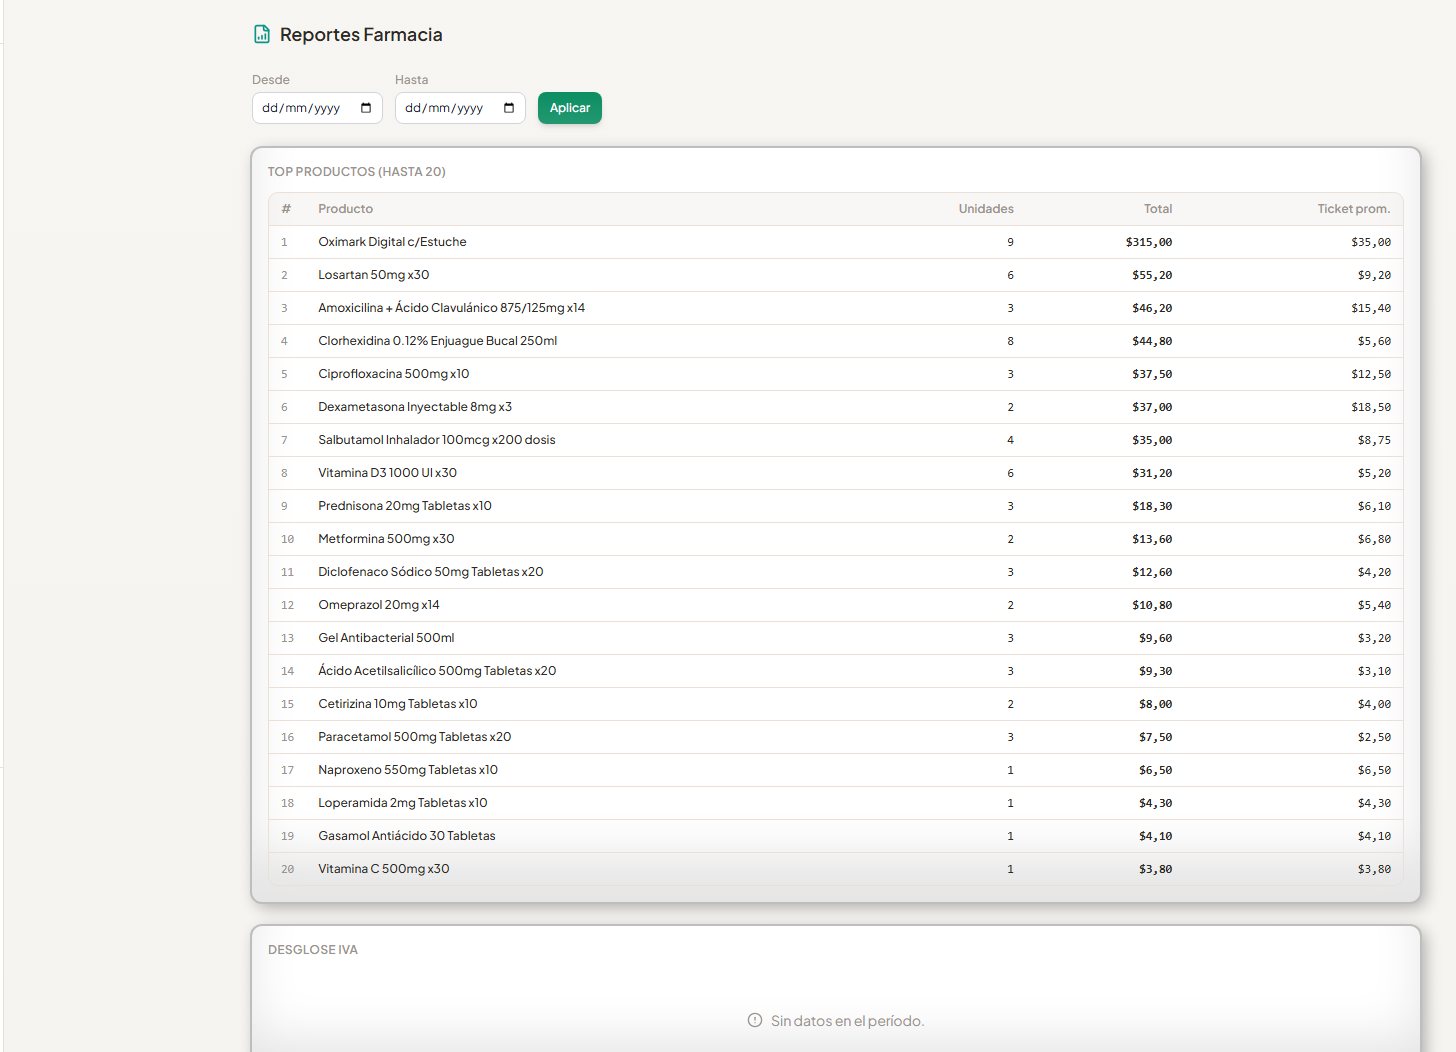Image resolution: width=1456 pixels, height=1052 pixels.
Task: Click the $8,75 ticket promedio value
Action: pos(1374,440)
